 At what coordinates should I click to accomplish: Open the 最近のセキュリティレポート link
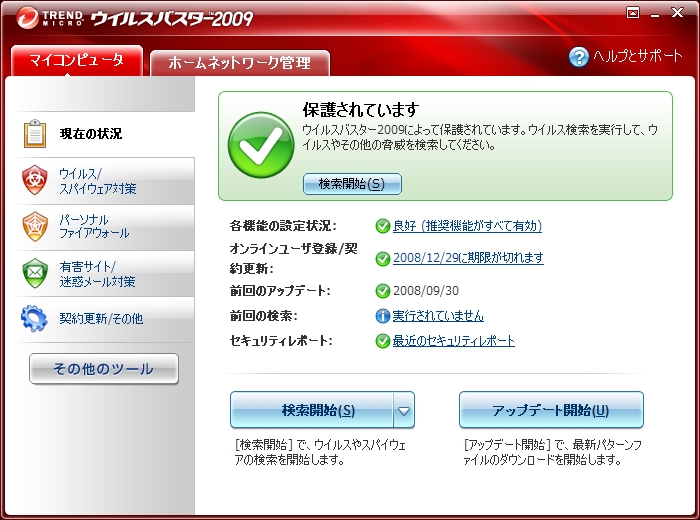coord(454,341)
